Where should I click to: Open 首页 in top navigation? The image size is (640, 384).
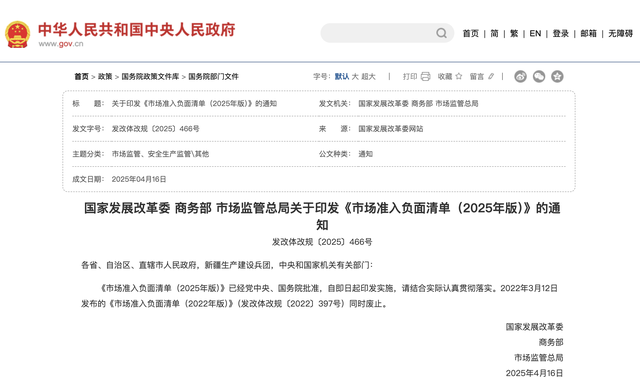470,33
